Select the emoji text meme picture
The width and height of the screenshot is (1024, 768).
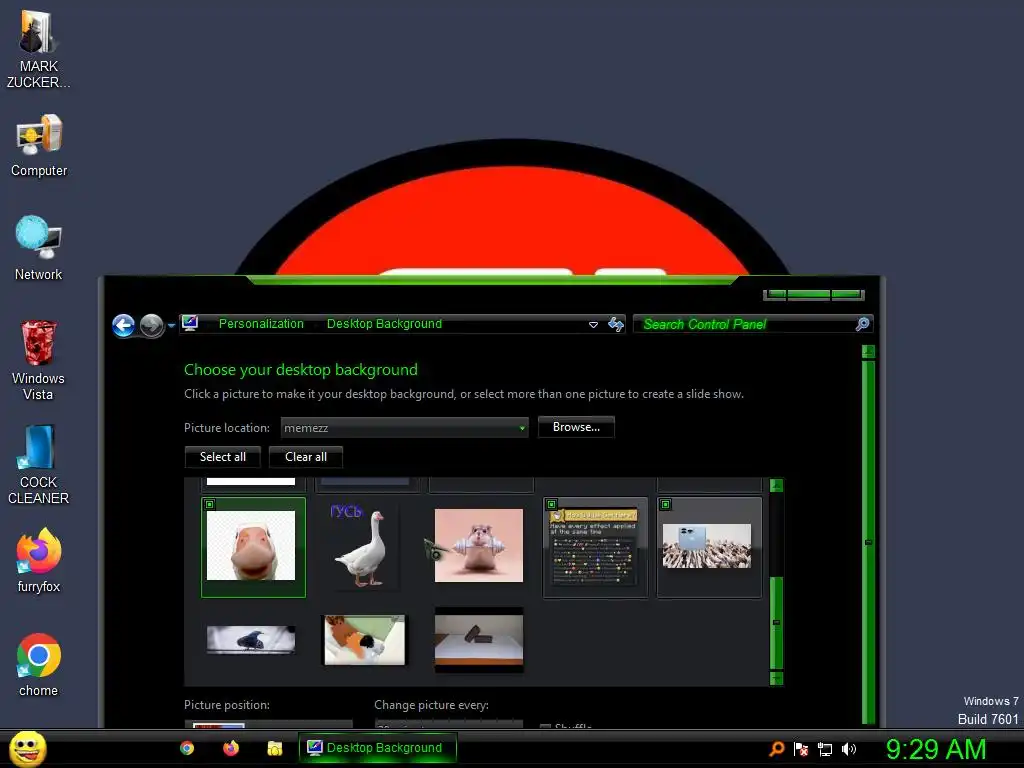tap(595, 547)
